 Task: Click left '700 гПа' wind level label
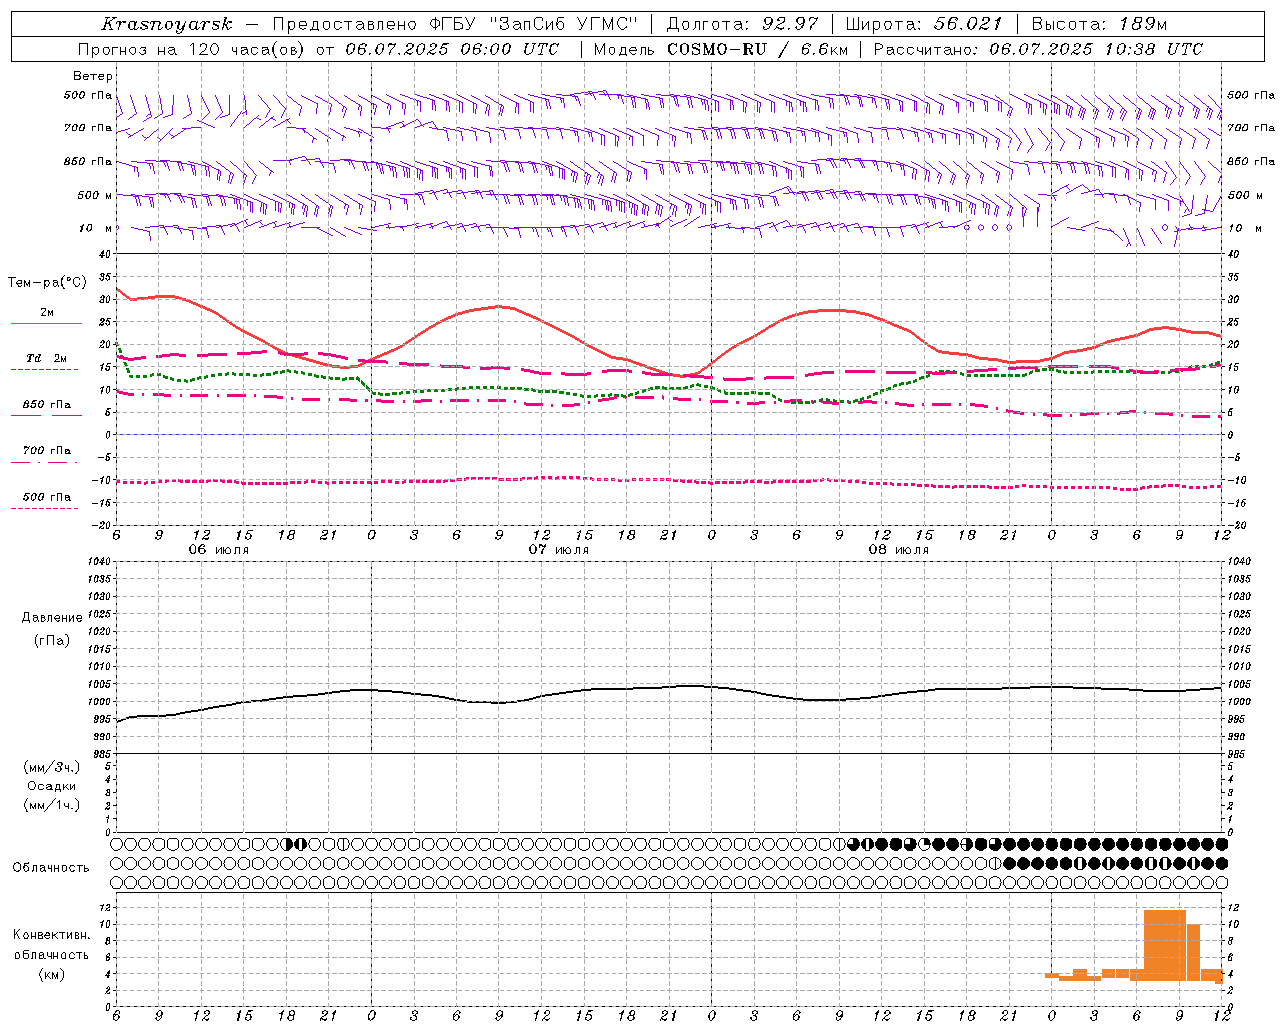(88, 128)
